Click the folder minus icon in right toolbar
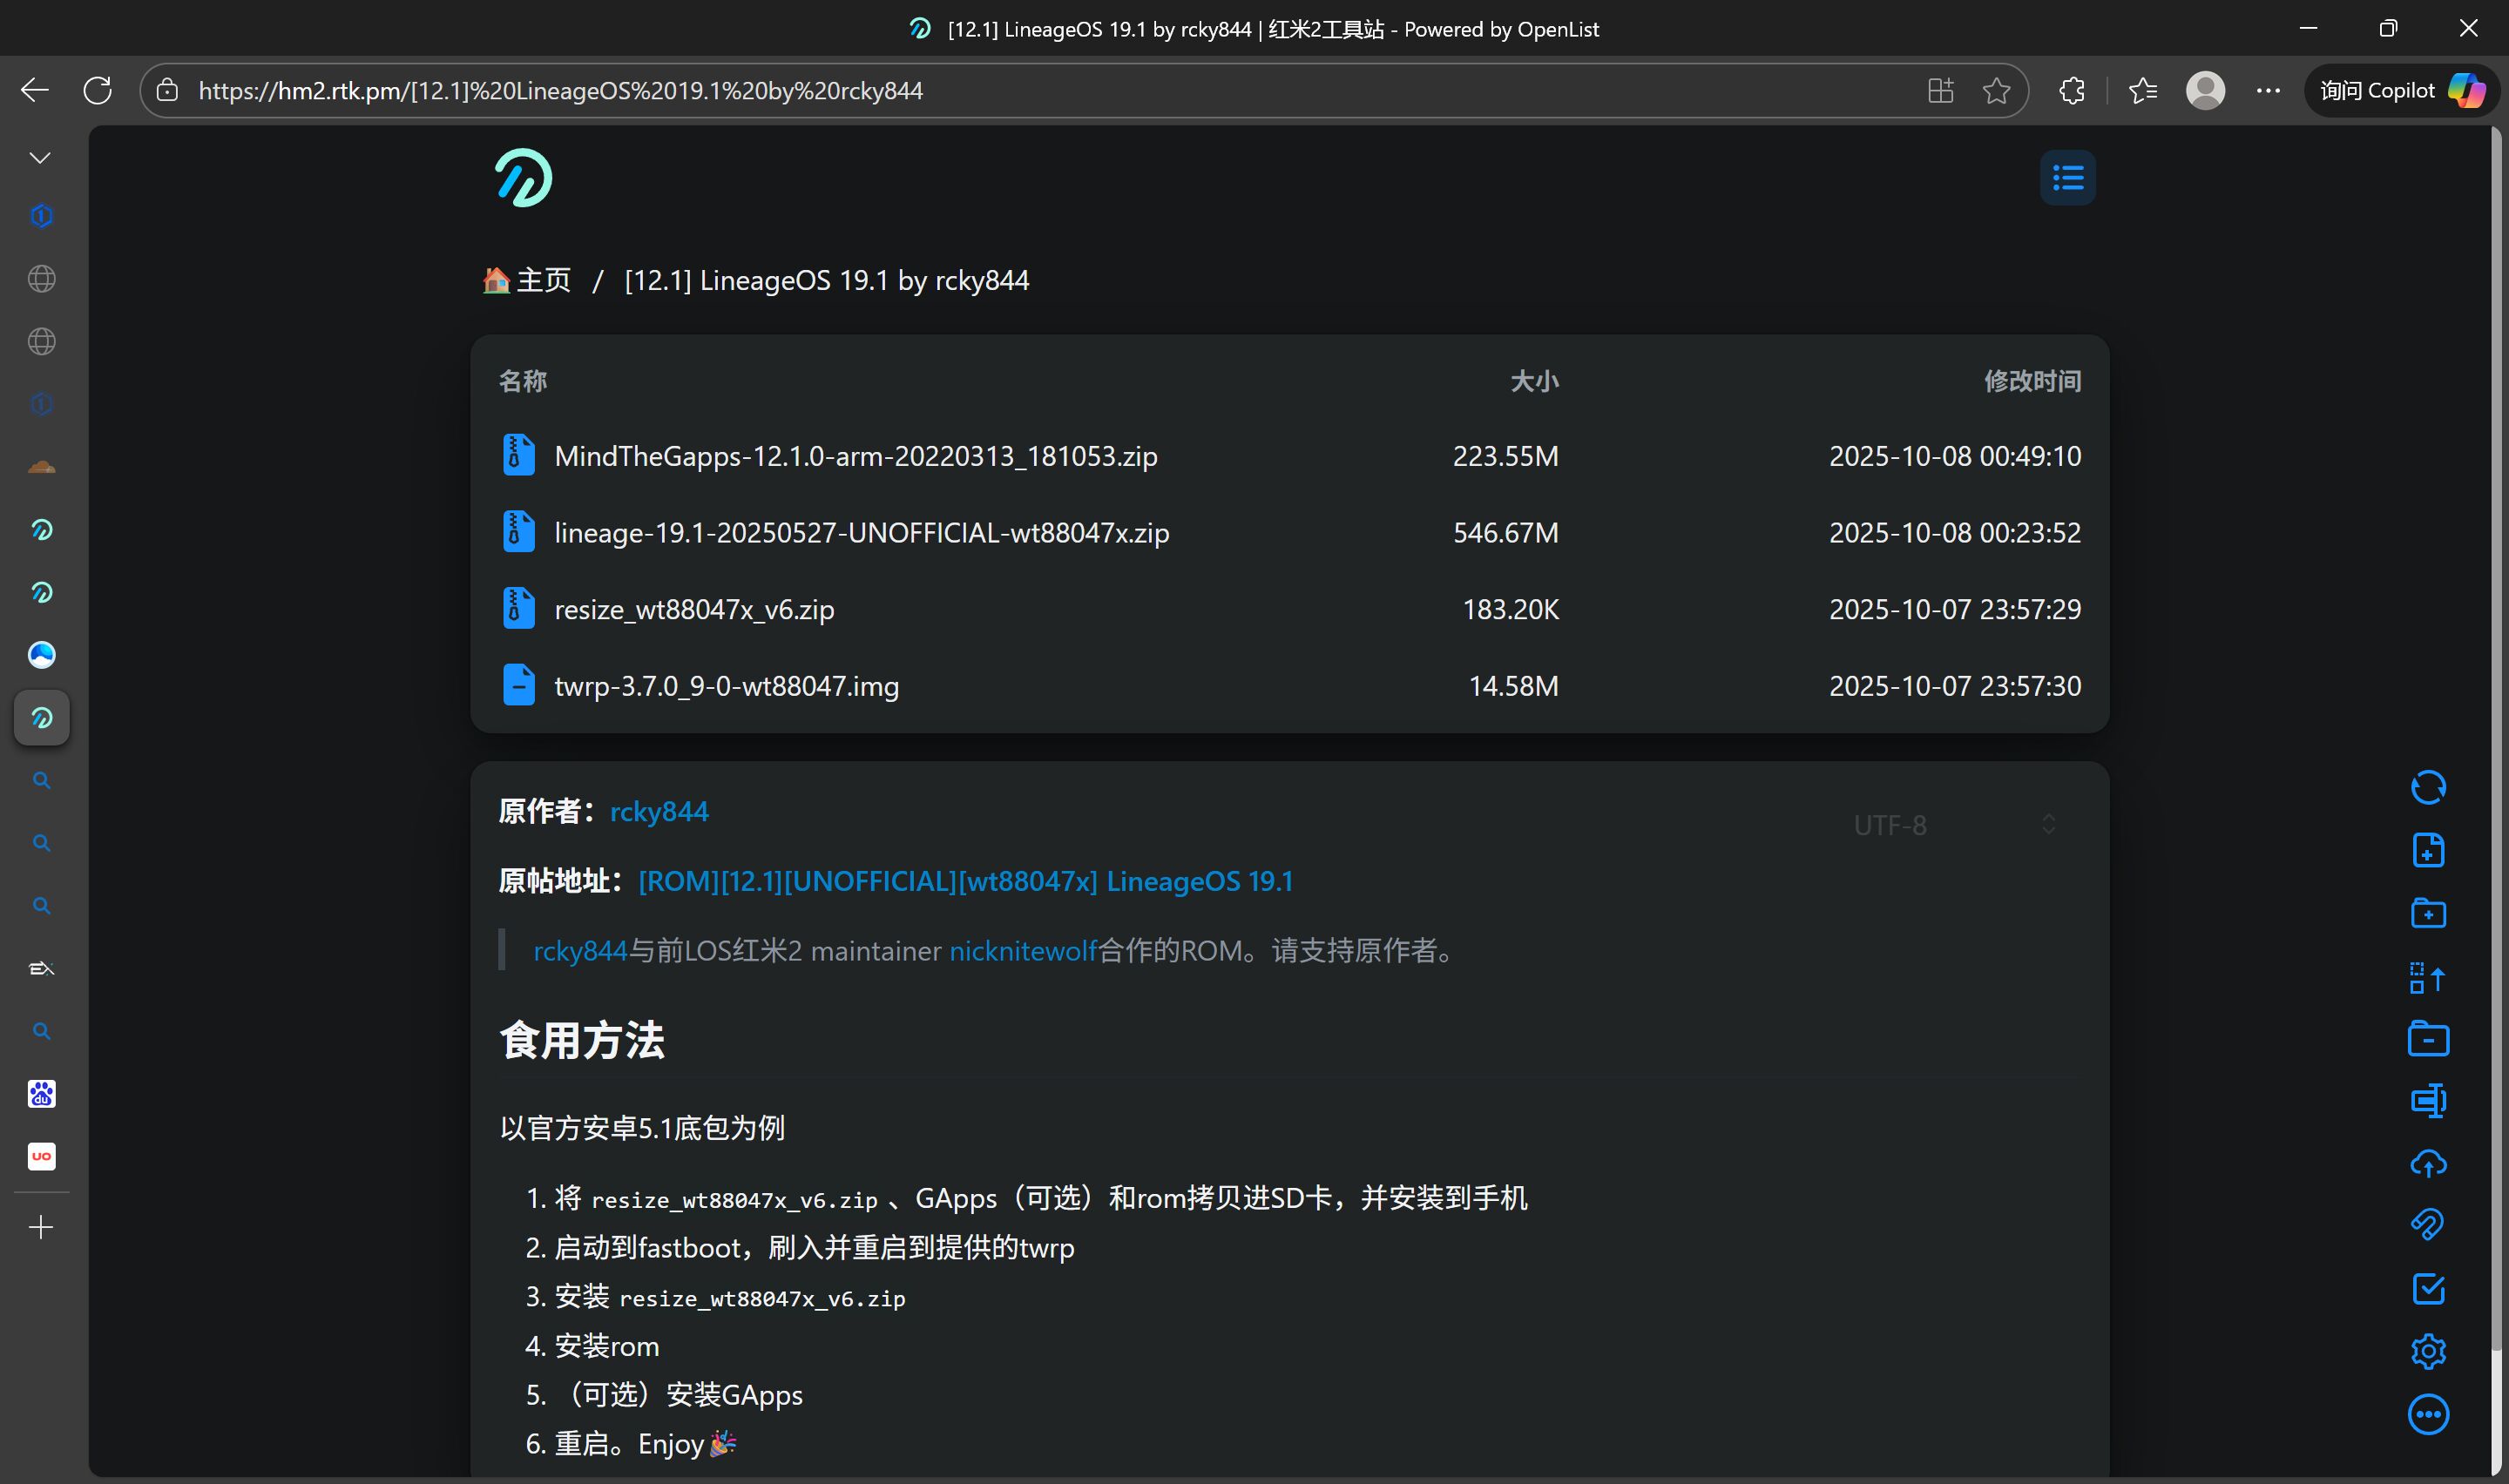The height and width of the screenshot is (1484, 2509). click(x=2427, y=1039)
